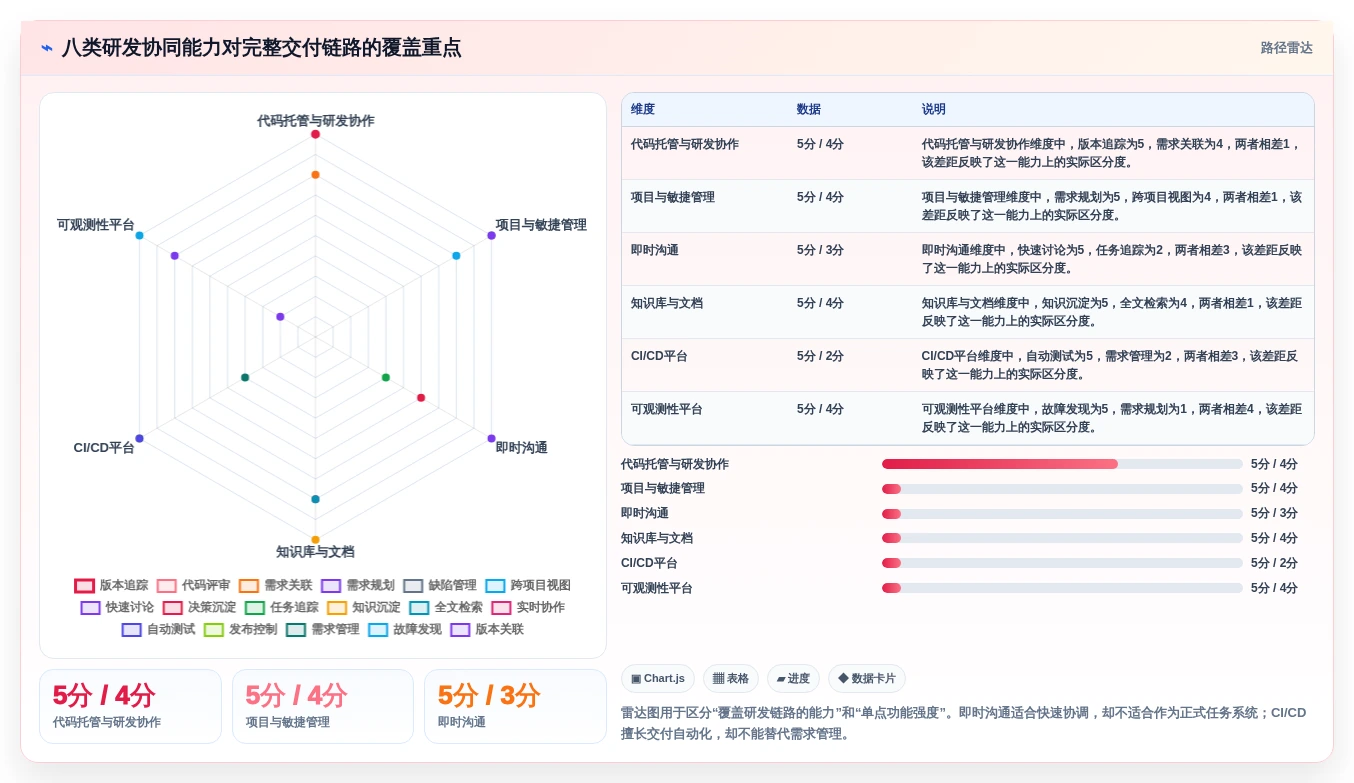Select the 知识库与文档 table row
Viewport: 1354px width, 783px height.
click(x=967, y=312)
